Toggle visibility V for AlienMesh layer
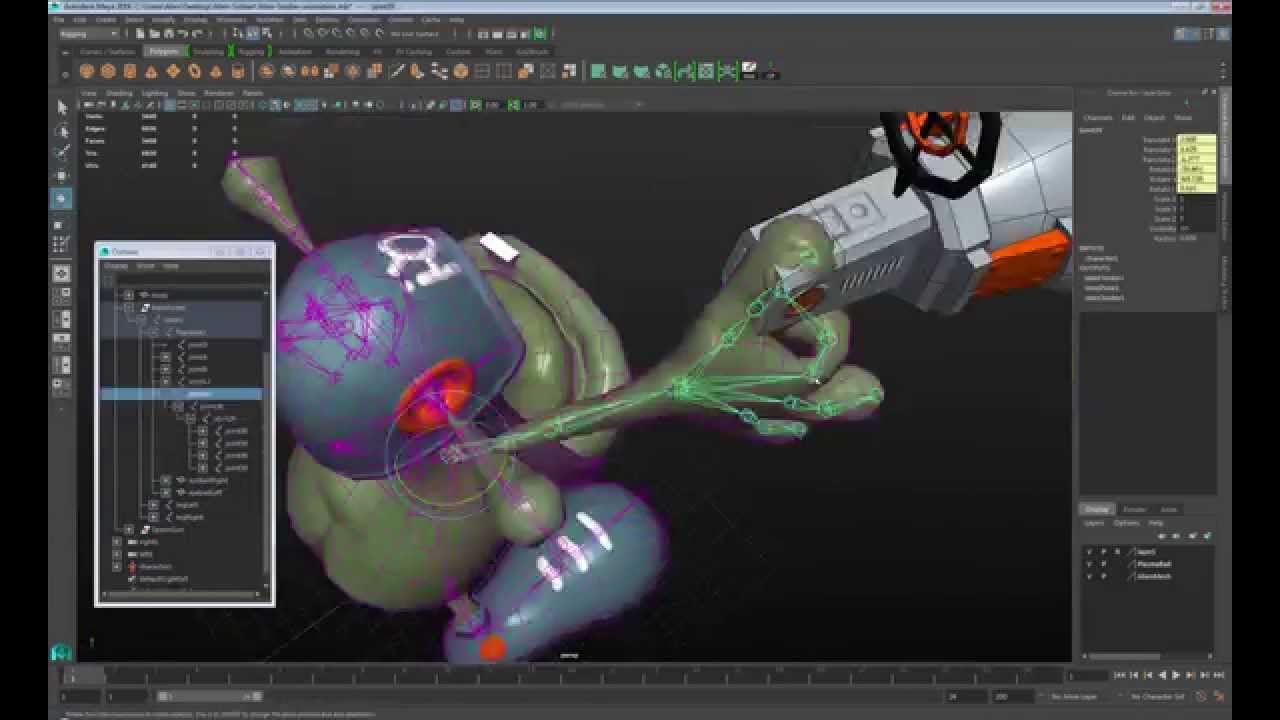The height and width of the screenshot is (720, 1280). click(x=1089, y=576)
